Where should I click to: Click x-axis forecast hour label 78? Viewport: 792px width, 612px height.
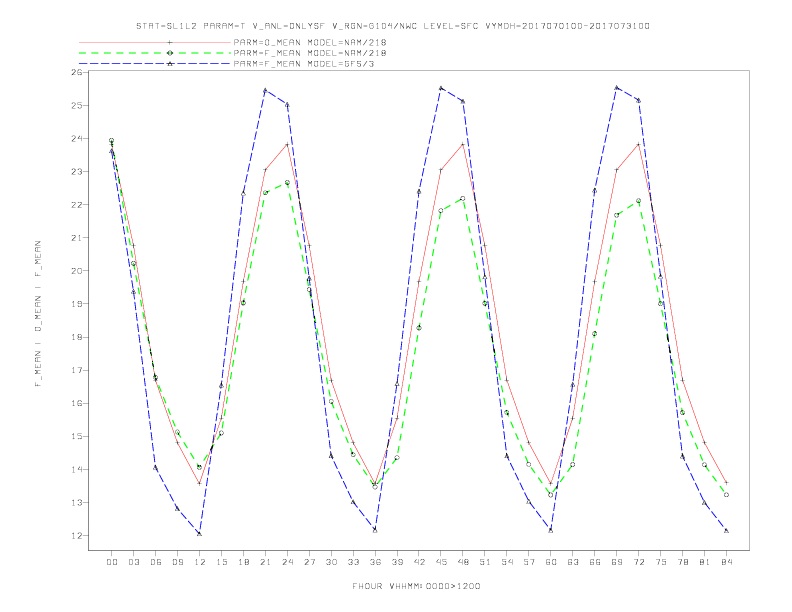tap(683, 562)
